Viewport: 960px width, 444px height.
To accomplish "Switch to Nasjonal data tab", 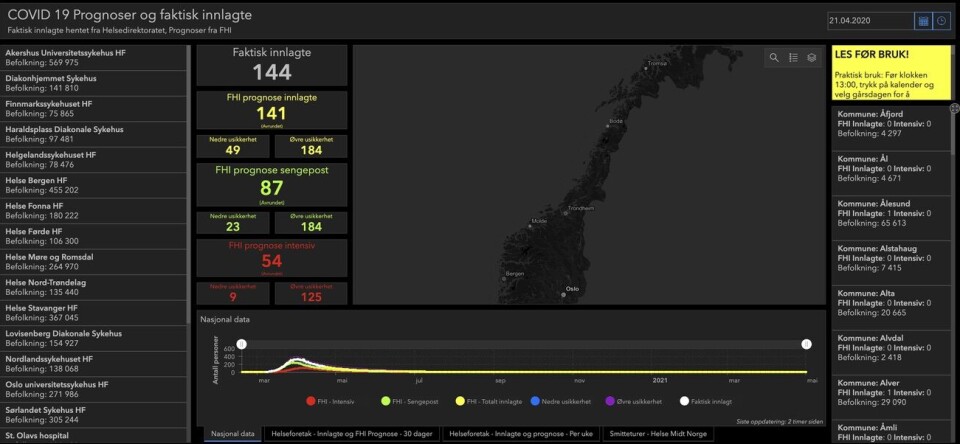I will [x=233, y=434].
